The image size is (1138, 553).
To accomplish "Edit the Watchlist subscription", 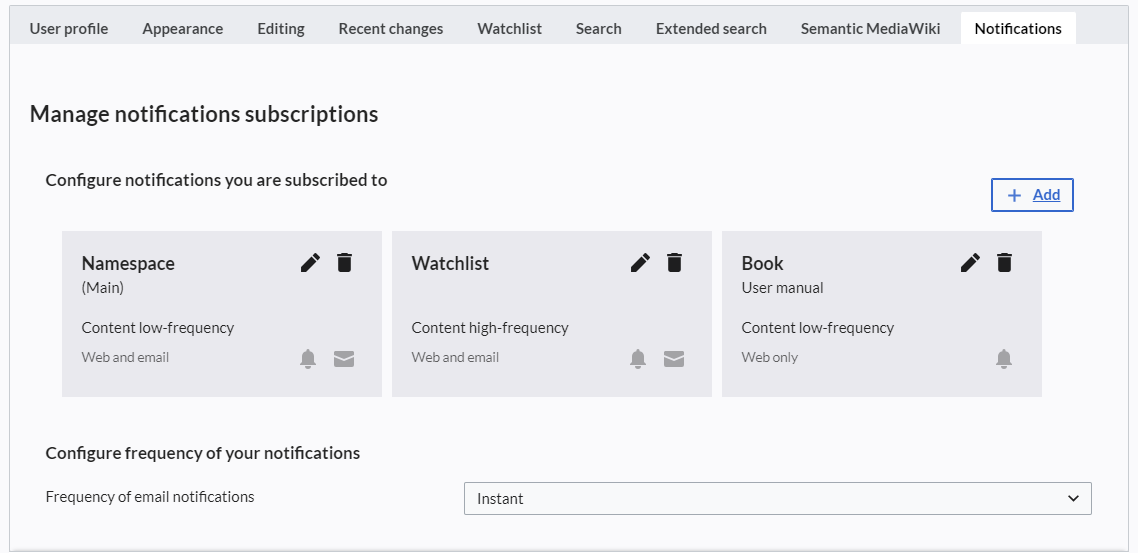I will click(x=641, y=262).
